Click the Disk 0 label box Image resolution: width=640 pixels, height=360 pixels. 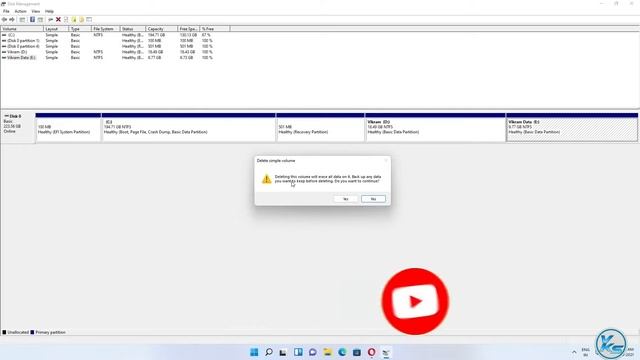tap(18, 127)
